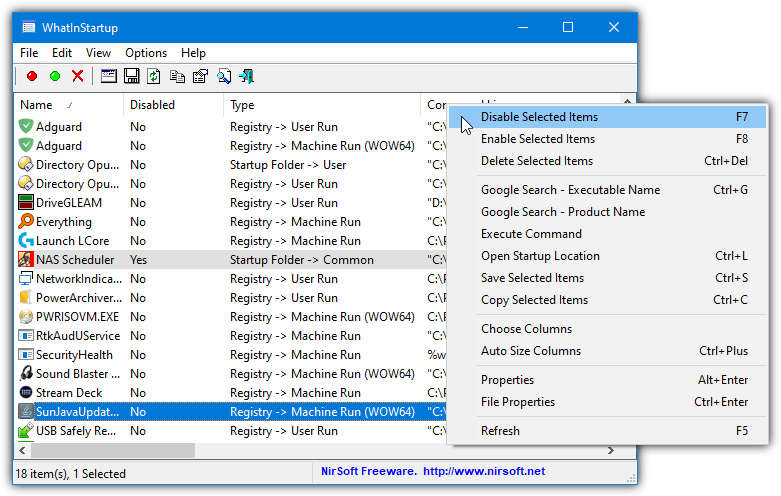The height and width of the screenshot is (496, 781).
Task: Choose Save Selected Items menu entry
Action: (x=608, y=277)
